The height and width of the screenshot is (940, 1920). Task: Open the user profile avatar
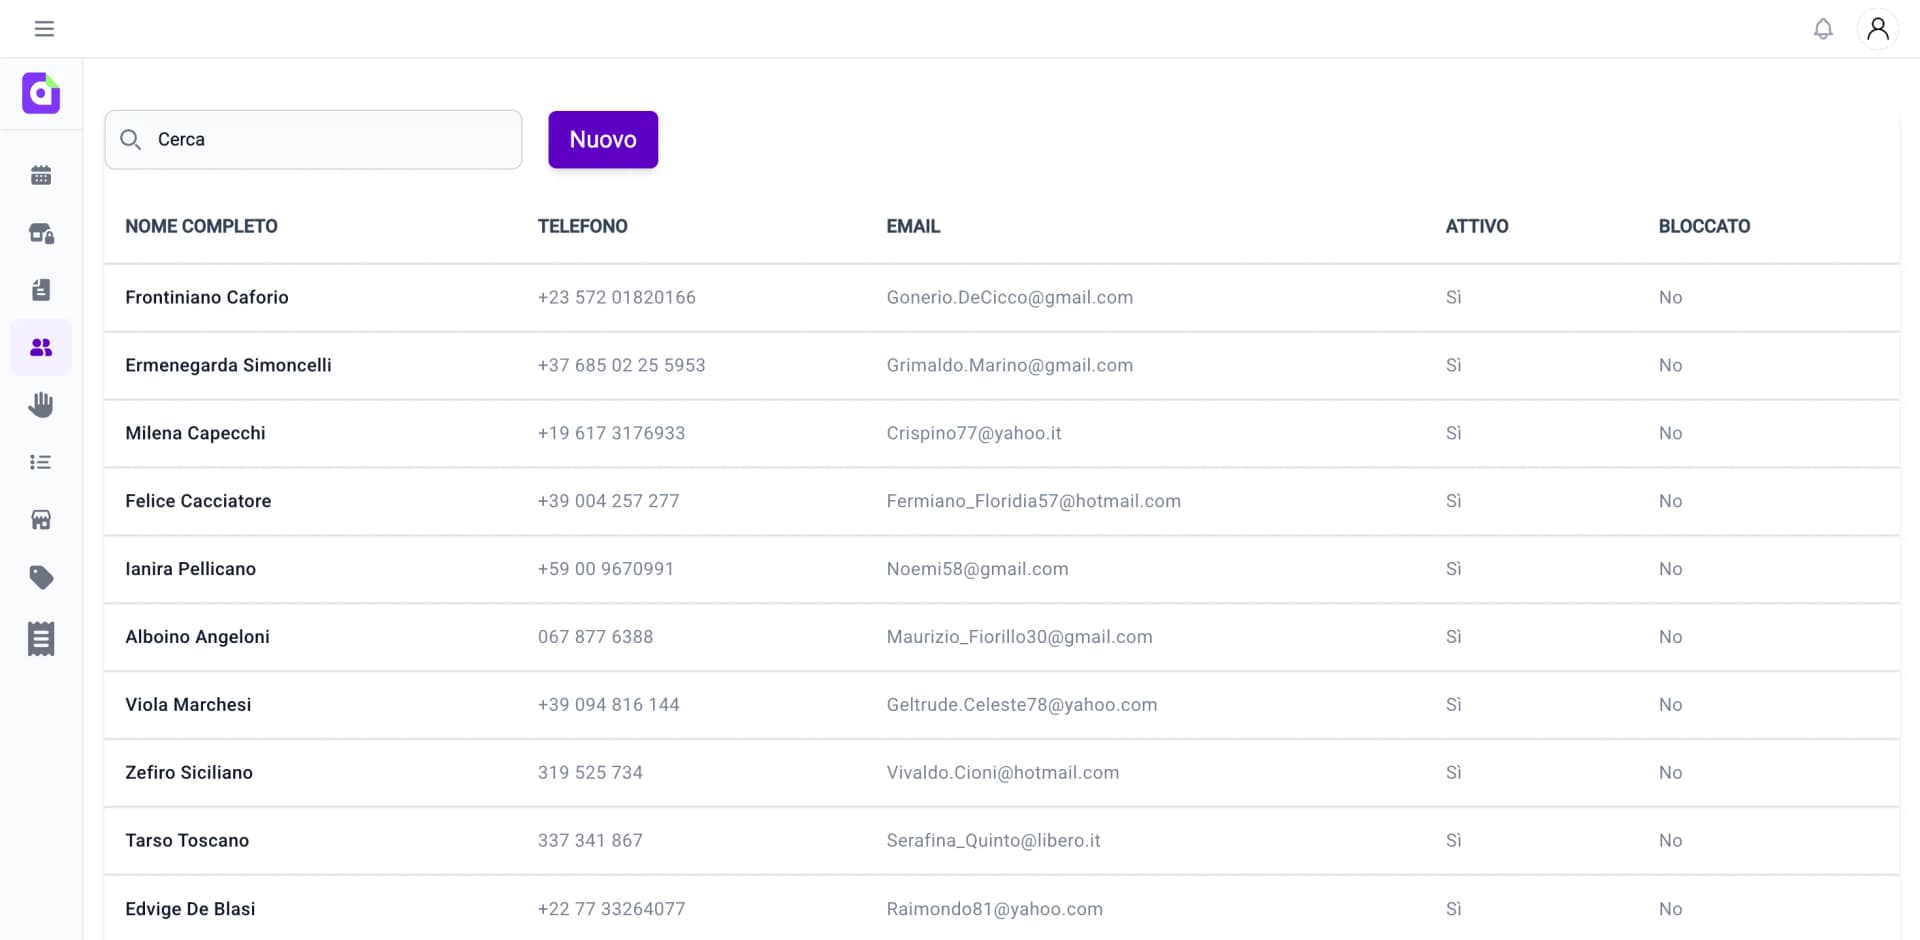pyautogui.click(x=1878, y=28)
